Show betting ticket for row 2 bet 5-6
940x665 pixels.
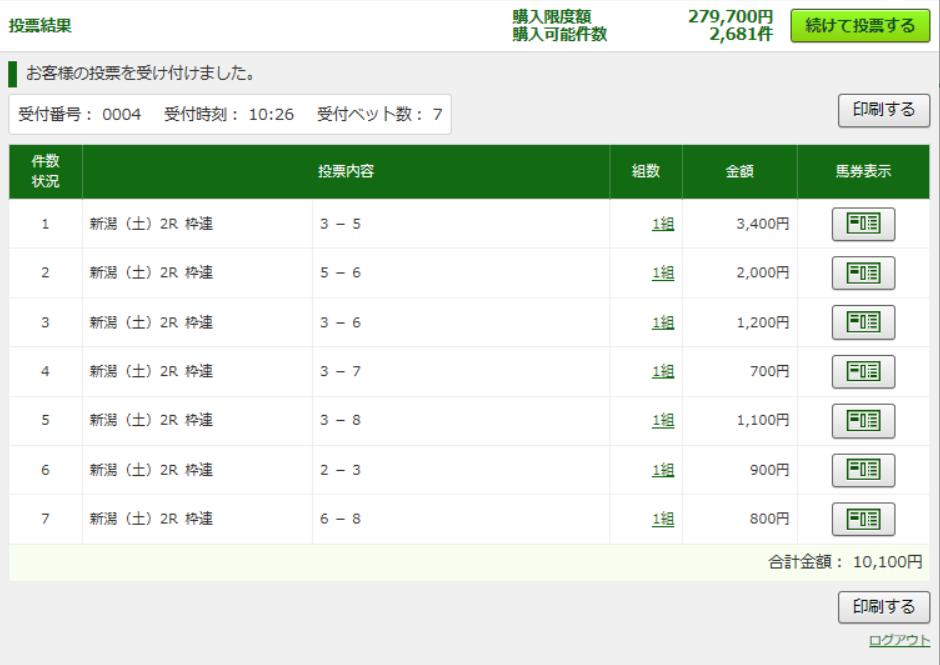point(863,273)
